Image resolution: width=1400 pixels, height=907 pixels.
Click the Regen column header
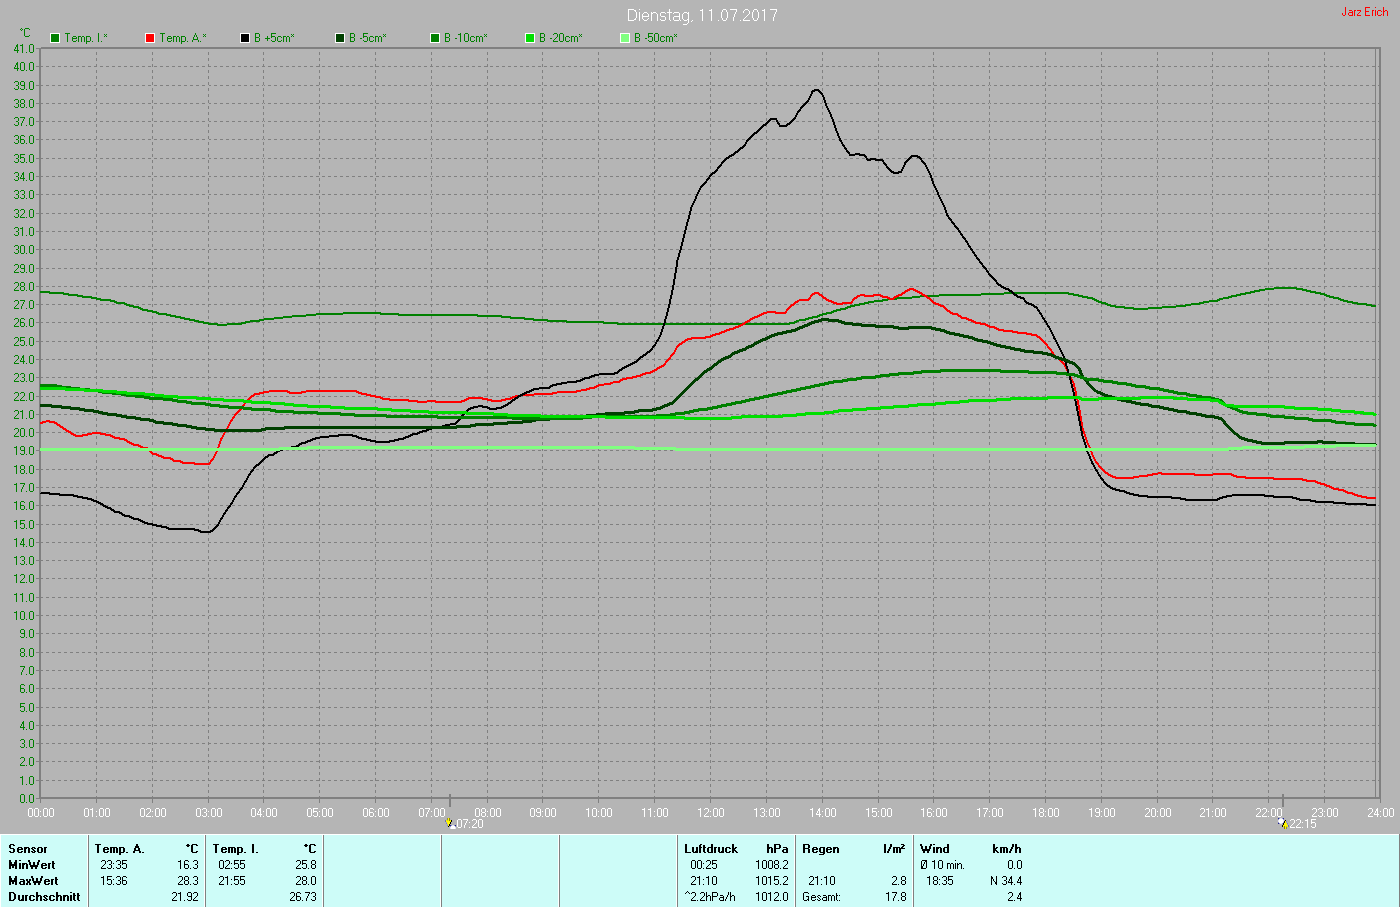point(821,849)
